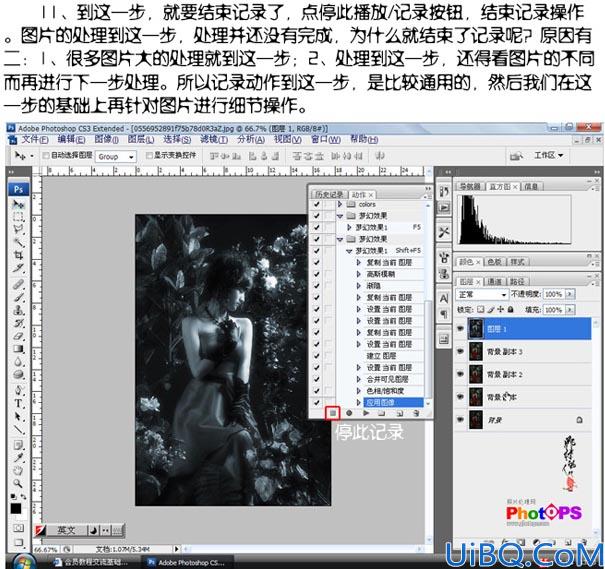
Task: Click the 背景 副本 3 layer thumbnail
Action: coord(476,351)
